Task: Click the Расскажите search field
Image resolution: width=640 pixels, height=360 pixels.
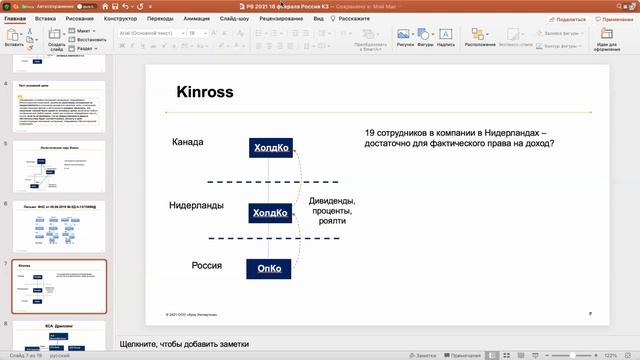Action: click(350, 19)
